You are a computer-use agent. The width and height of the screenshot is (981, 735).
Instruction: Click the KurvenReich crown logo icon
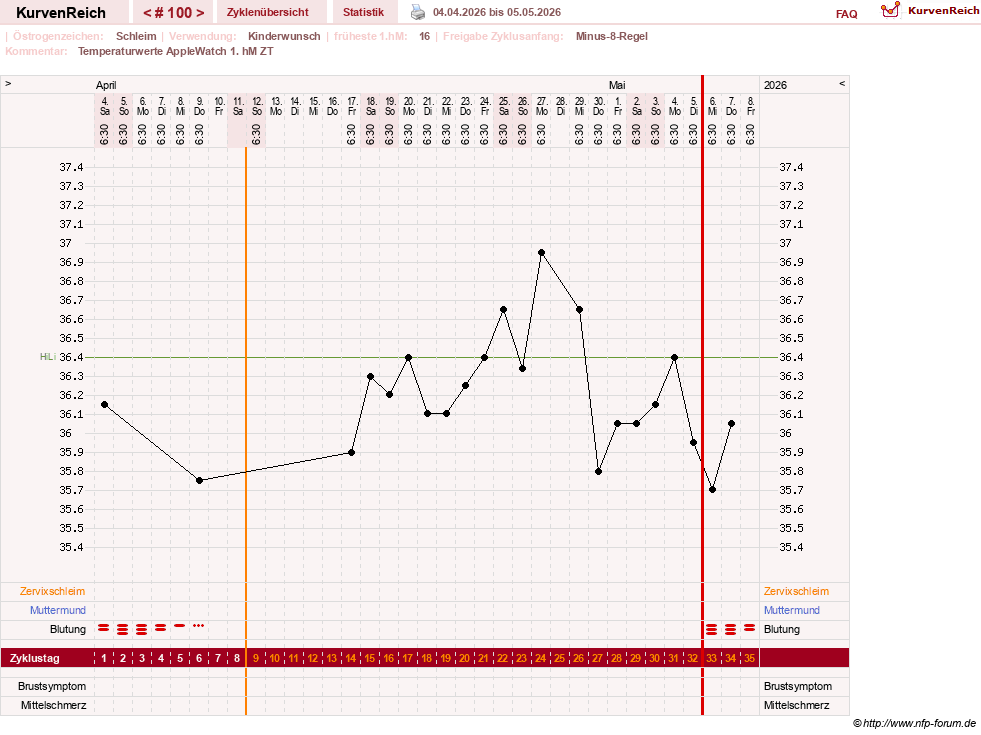(x=890, y=10)
